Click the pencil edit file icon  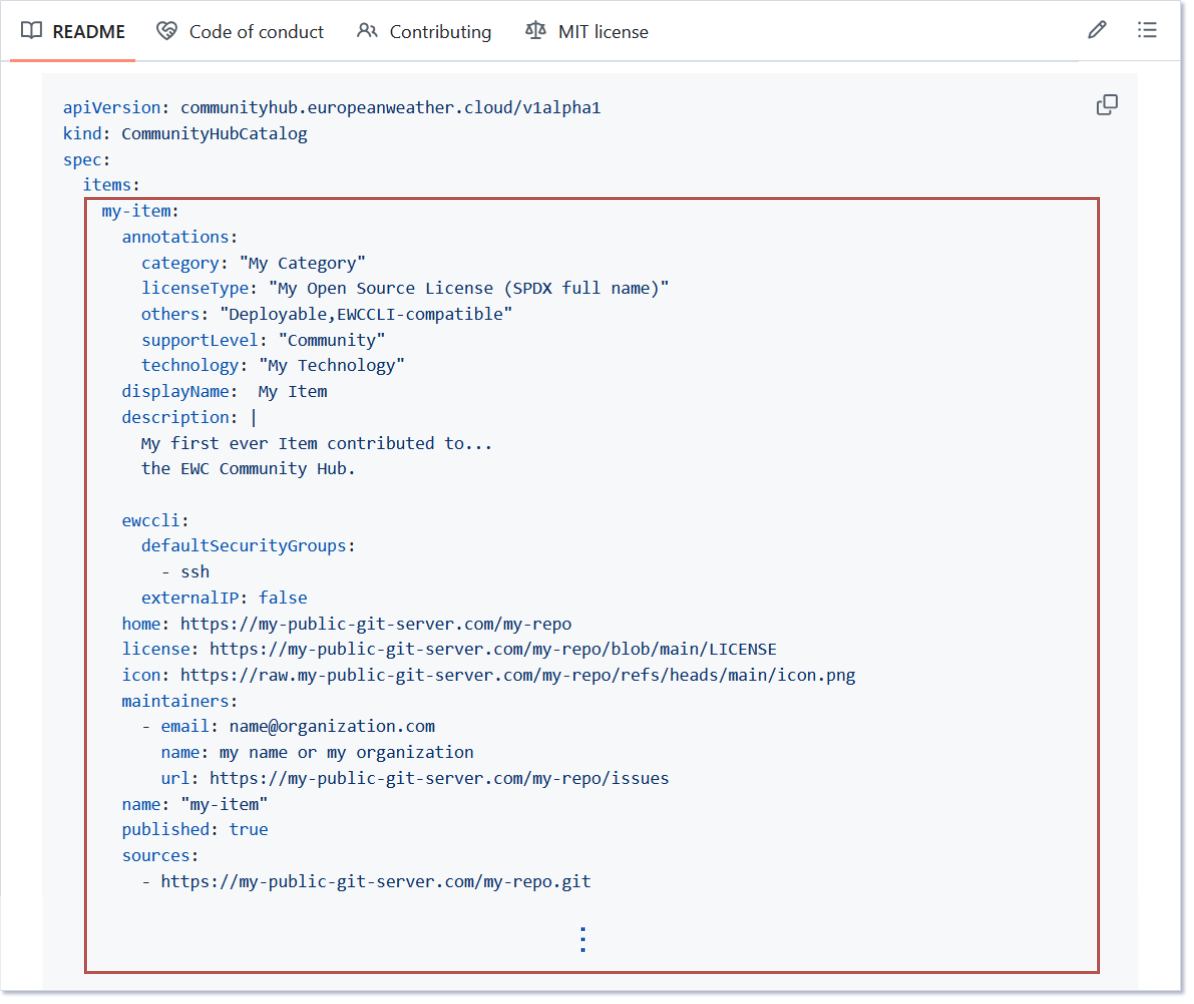pos(1097,30)
